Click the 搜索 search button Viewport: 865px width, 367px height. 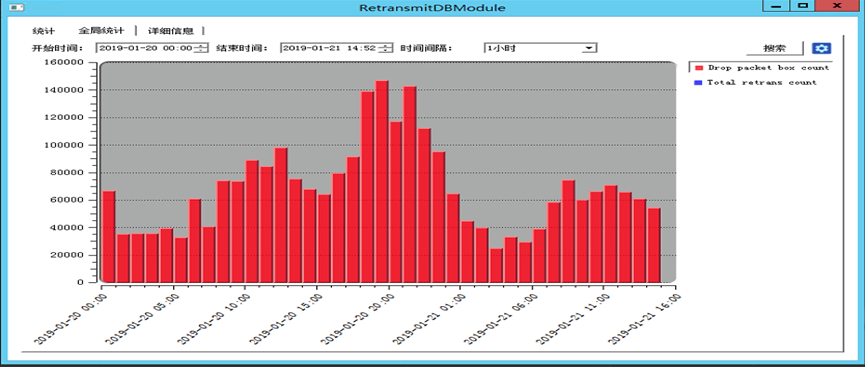coord(775,48)
